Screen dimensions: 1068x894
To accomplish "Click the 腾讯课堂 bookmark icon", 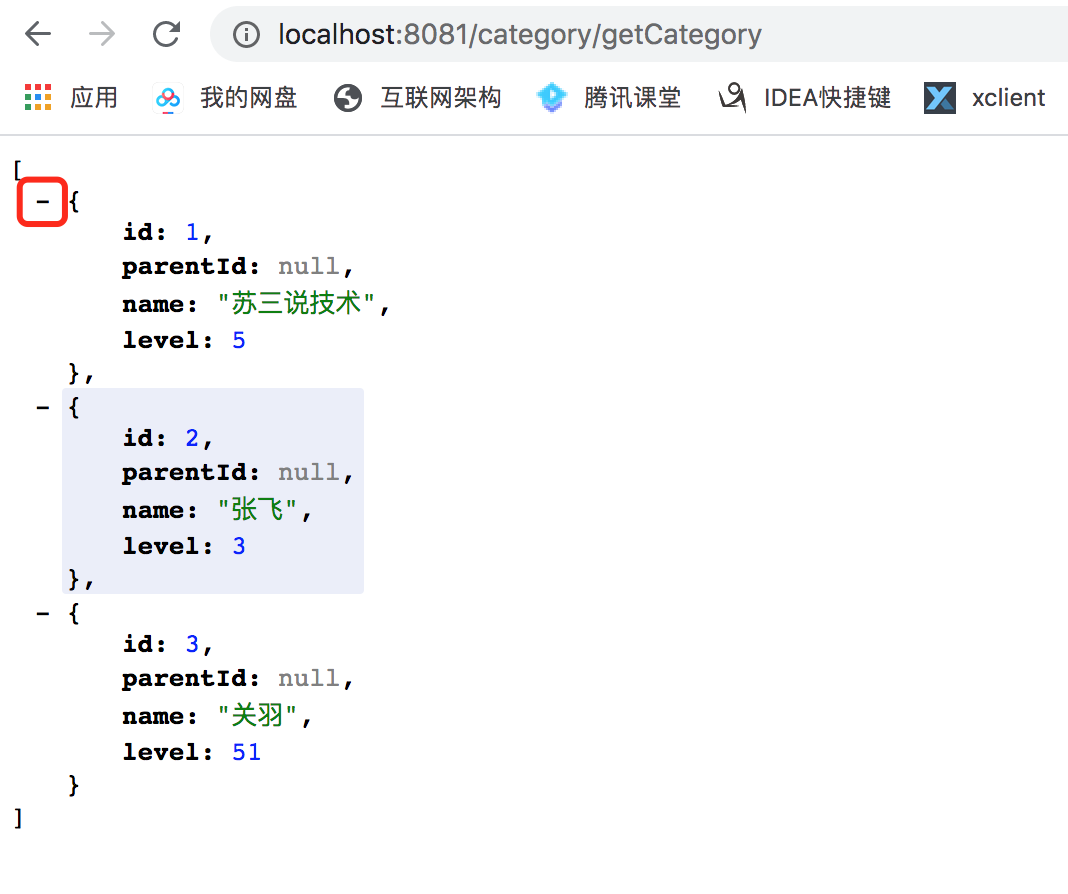I will [551, 97].
